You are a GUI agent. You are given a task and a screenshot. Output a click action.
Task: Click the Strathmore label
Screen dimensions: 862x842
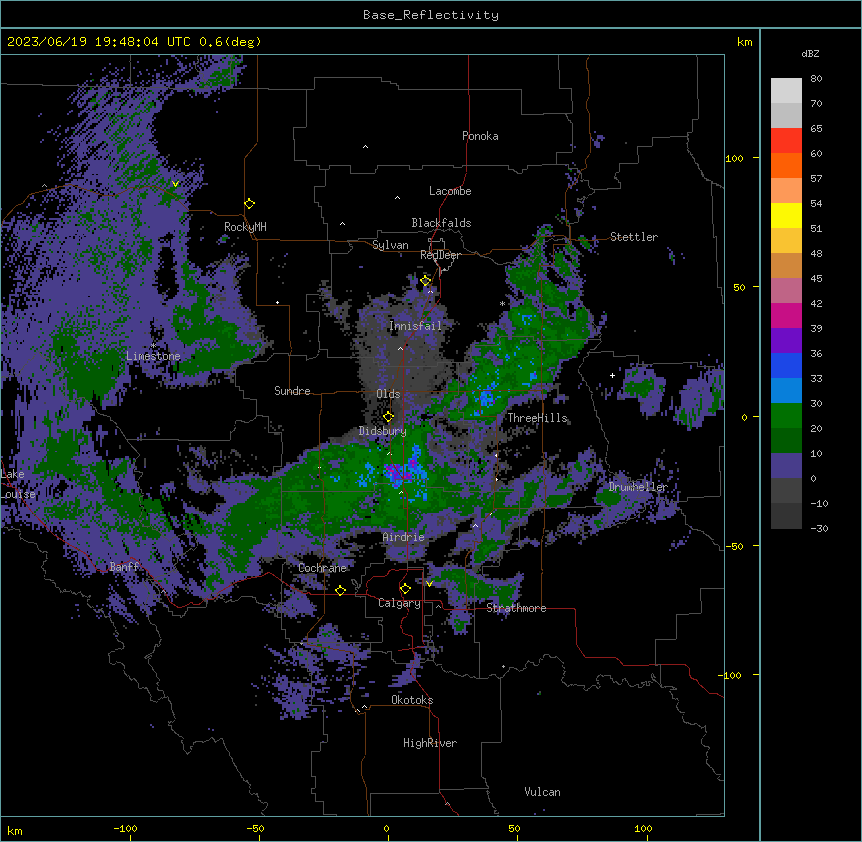coord(516,608)
